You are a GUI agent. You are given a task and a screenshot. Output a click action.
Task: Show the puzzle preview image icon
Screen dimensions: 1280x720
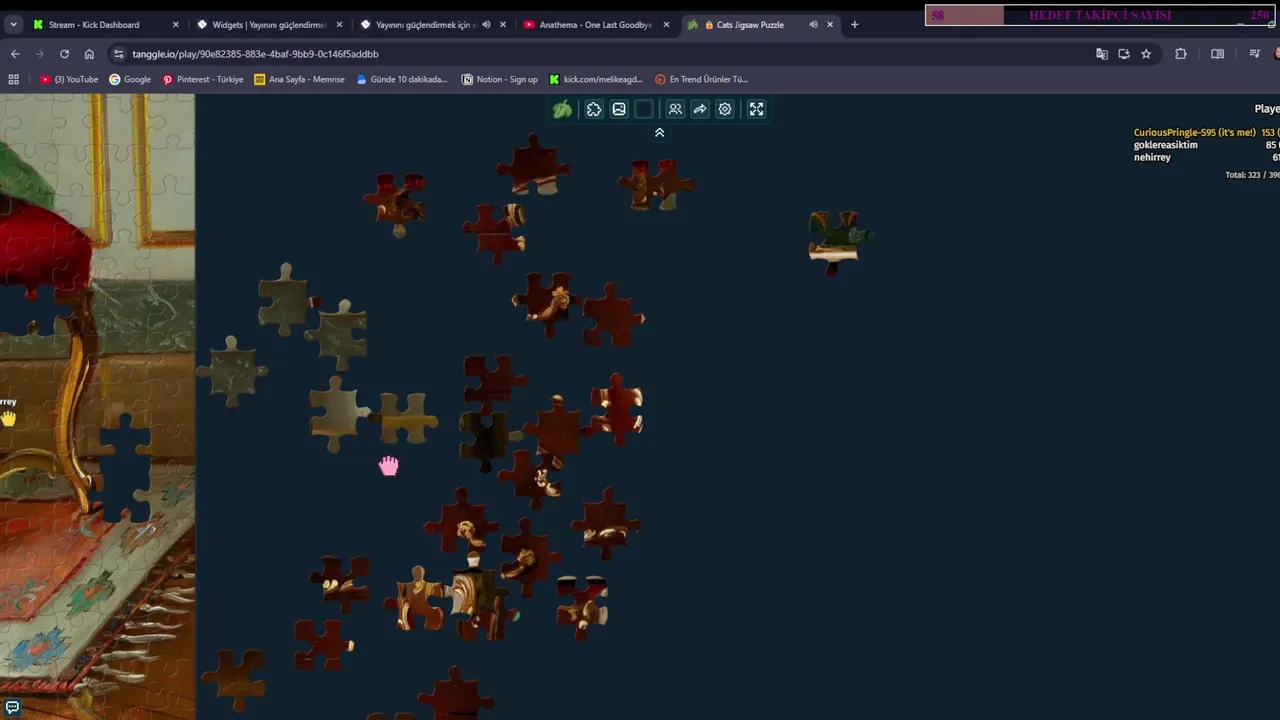tap(619, 109)
